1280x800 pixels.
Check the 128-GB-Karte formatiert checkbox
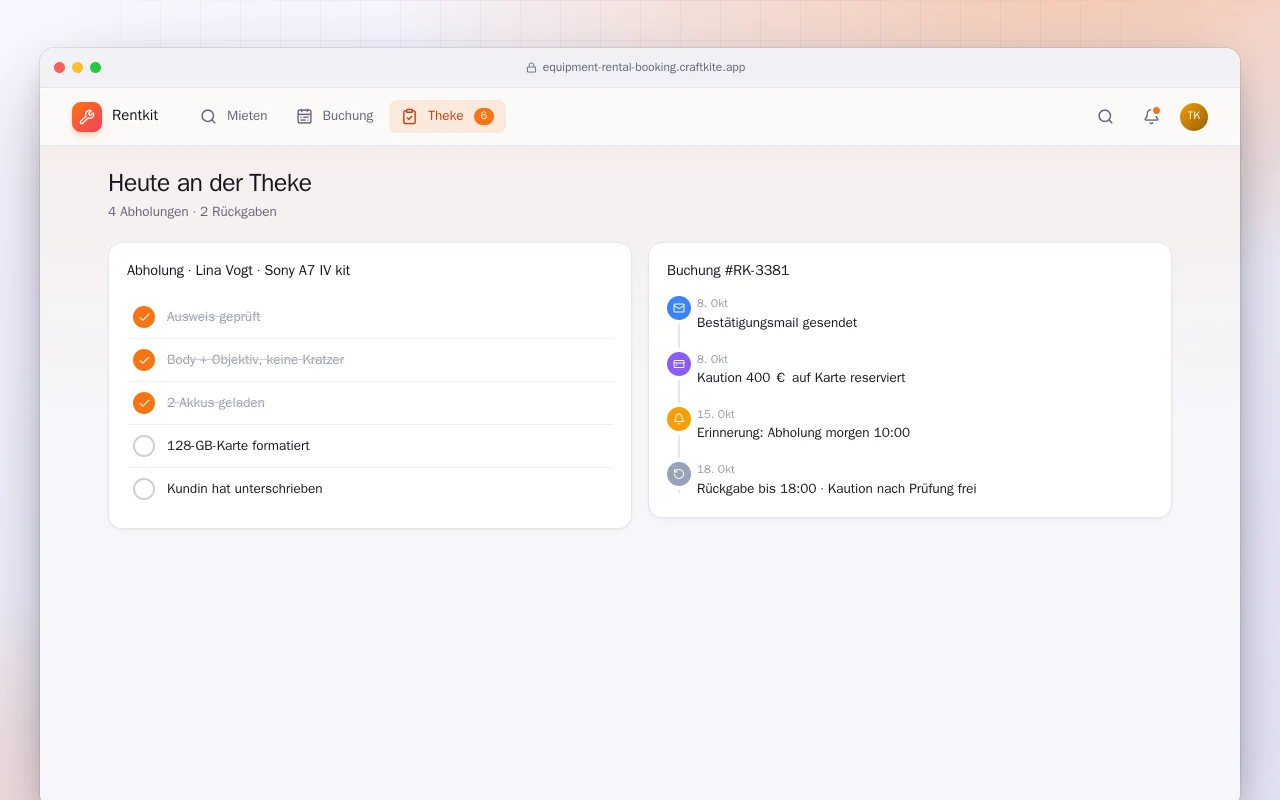[x=144, y=446]
